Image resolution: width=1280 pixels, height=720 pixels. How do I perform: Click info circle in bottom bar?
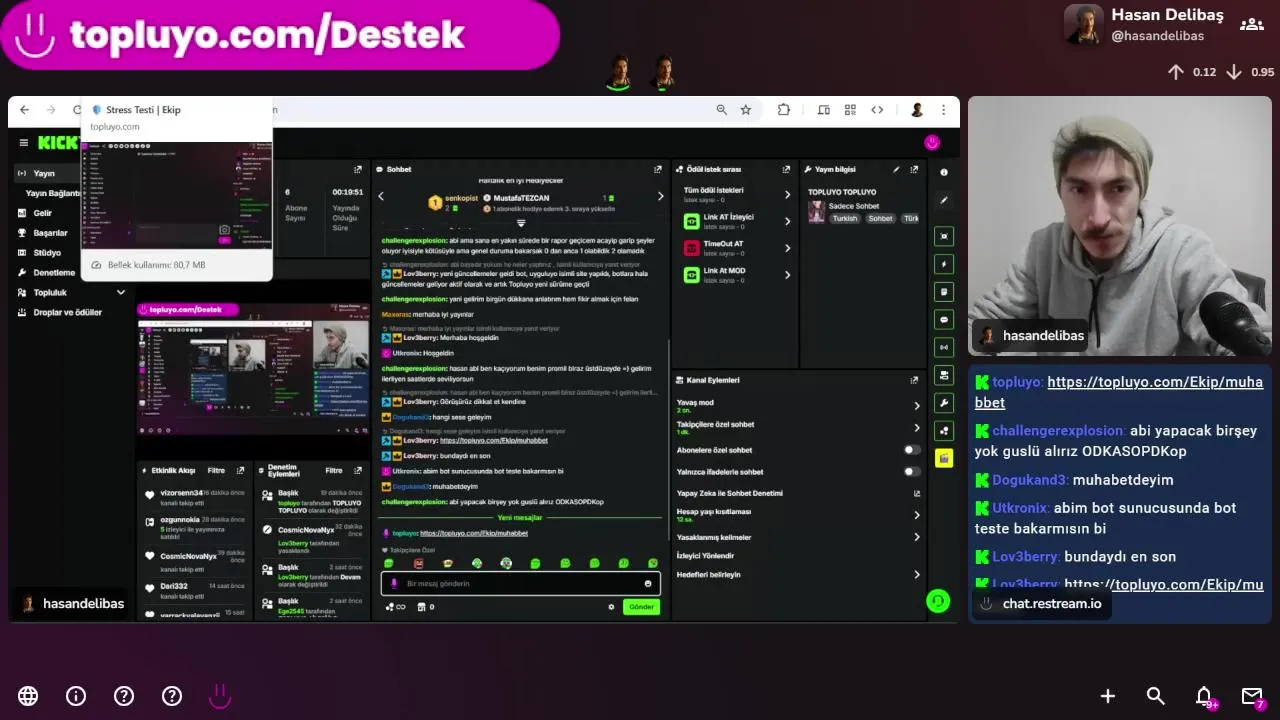76,696
